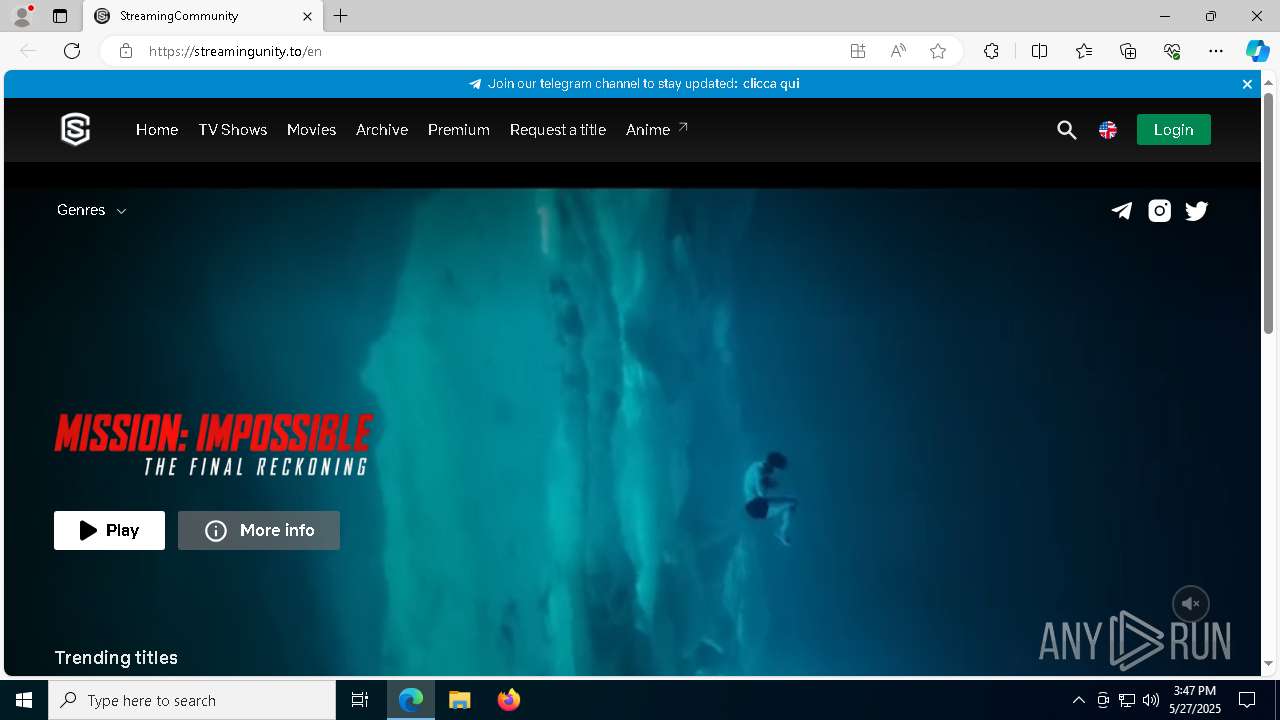
Task: Click the 'clicca qui' Telegram link
Action: [771, 84]
